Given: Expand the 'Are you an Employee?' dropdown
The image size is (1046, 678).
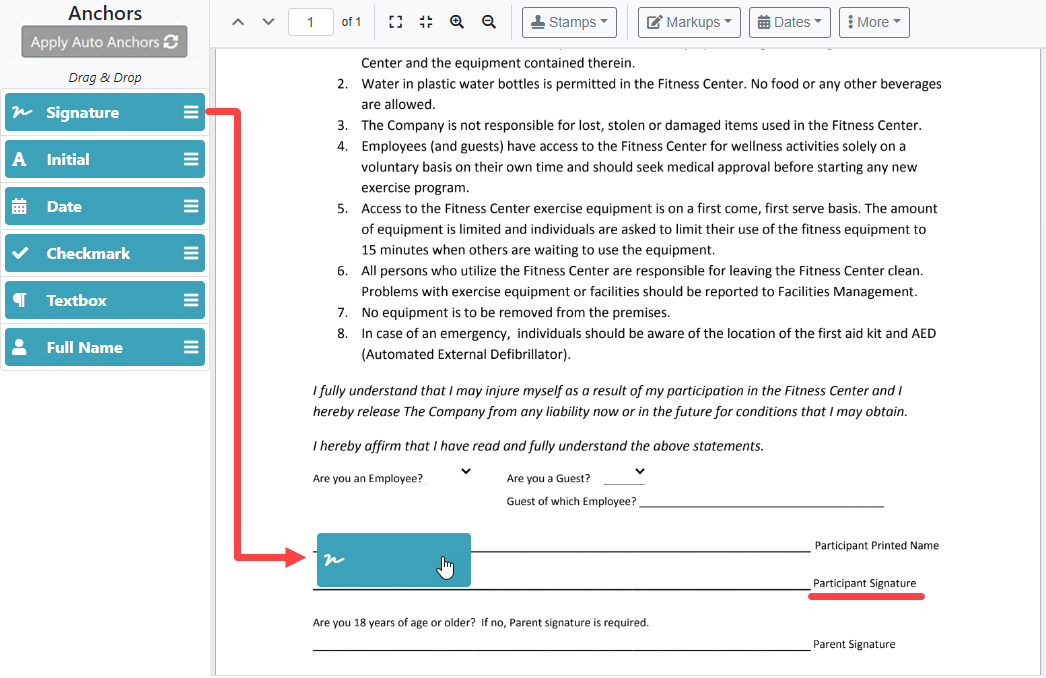Looking at the screenshot, I should point(464,470).
